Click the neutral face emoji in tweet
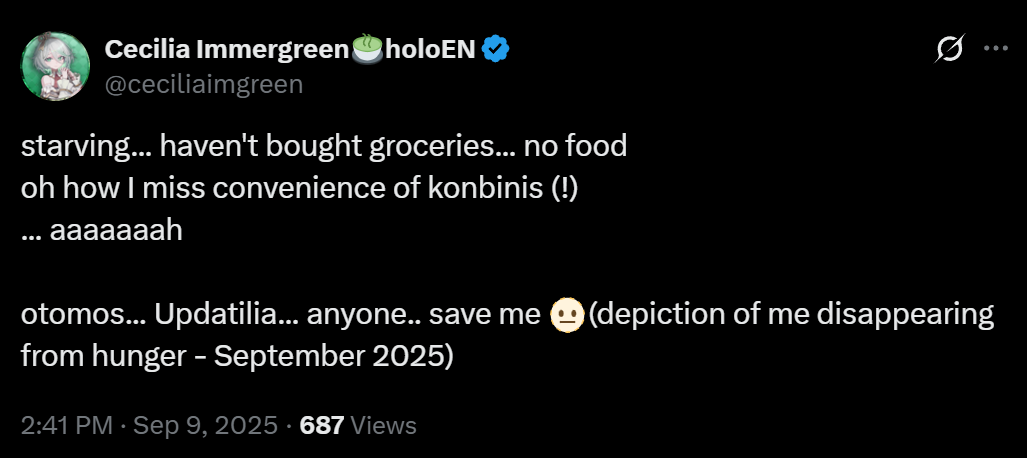 pyautogui.click(x=566, y=316)
